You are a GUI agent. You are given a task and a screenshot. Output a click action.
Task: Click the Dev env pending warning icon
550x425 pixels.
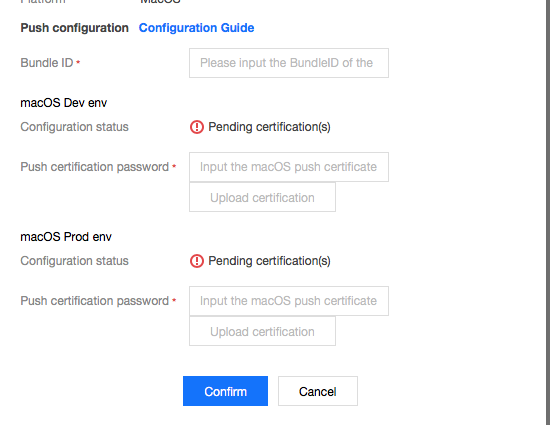(197, 127)
